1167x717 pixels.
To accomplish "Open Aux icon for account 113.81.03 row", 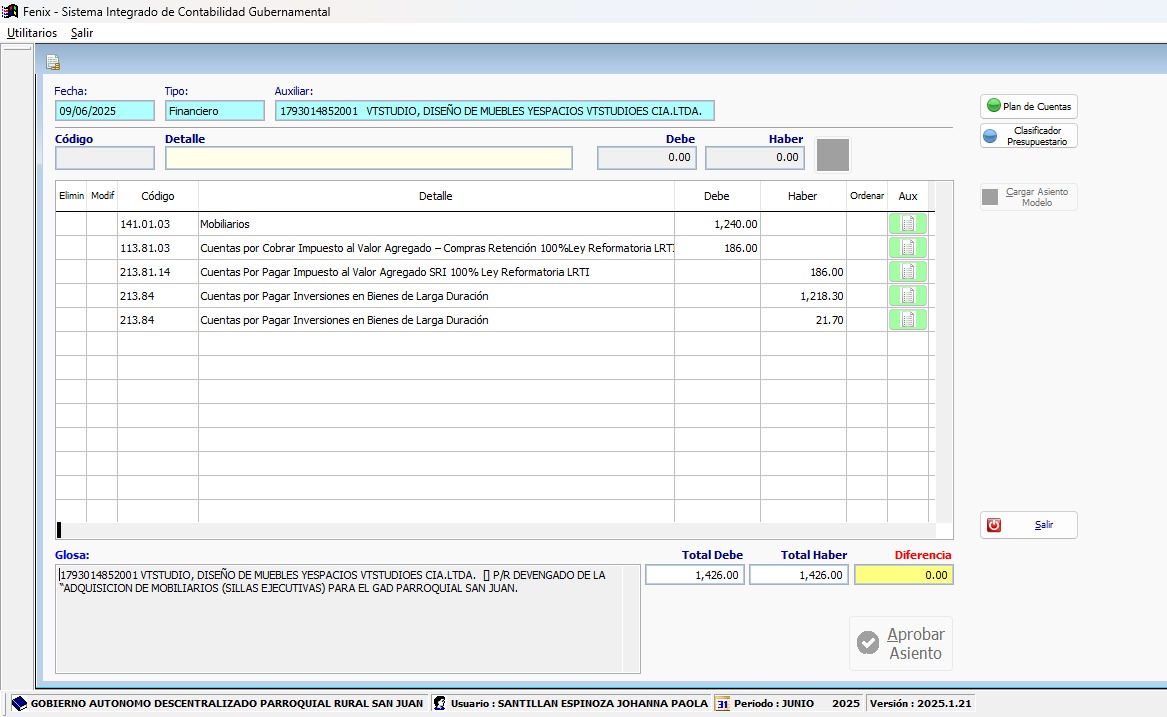I will (x=907, y=248).
